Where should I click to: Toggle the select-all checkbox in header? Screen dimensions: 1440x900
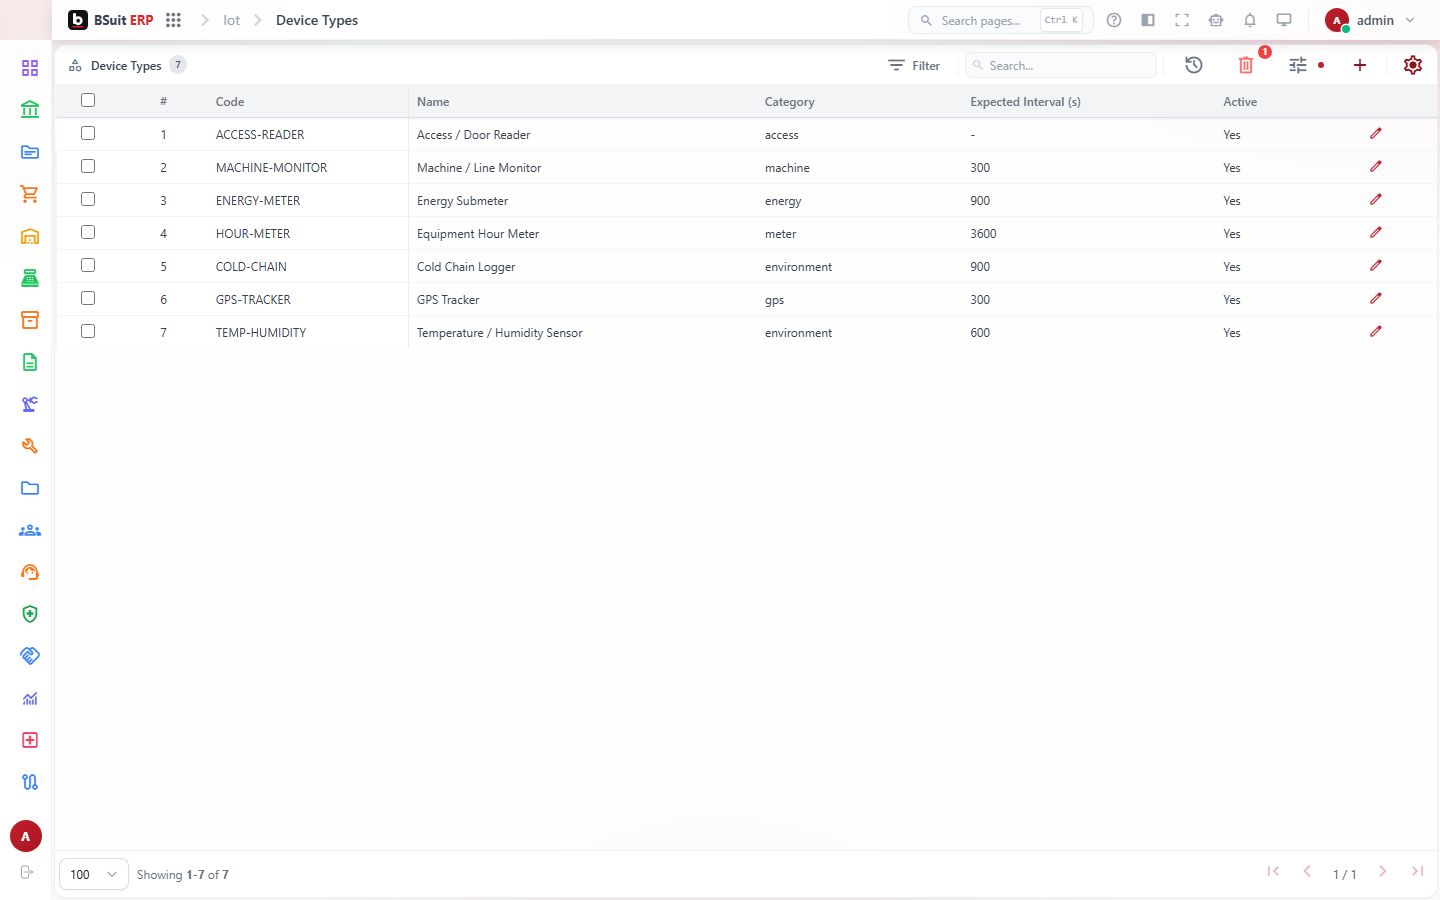88,100
